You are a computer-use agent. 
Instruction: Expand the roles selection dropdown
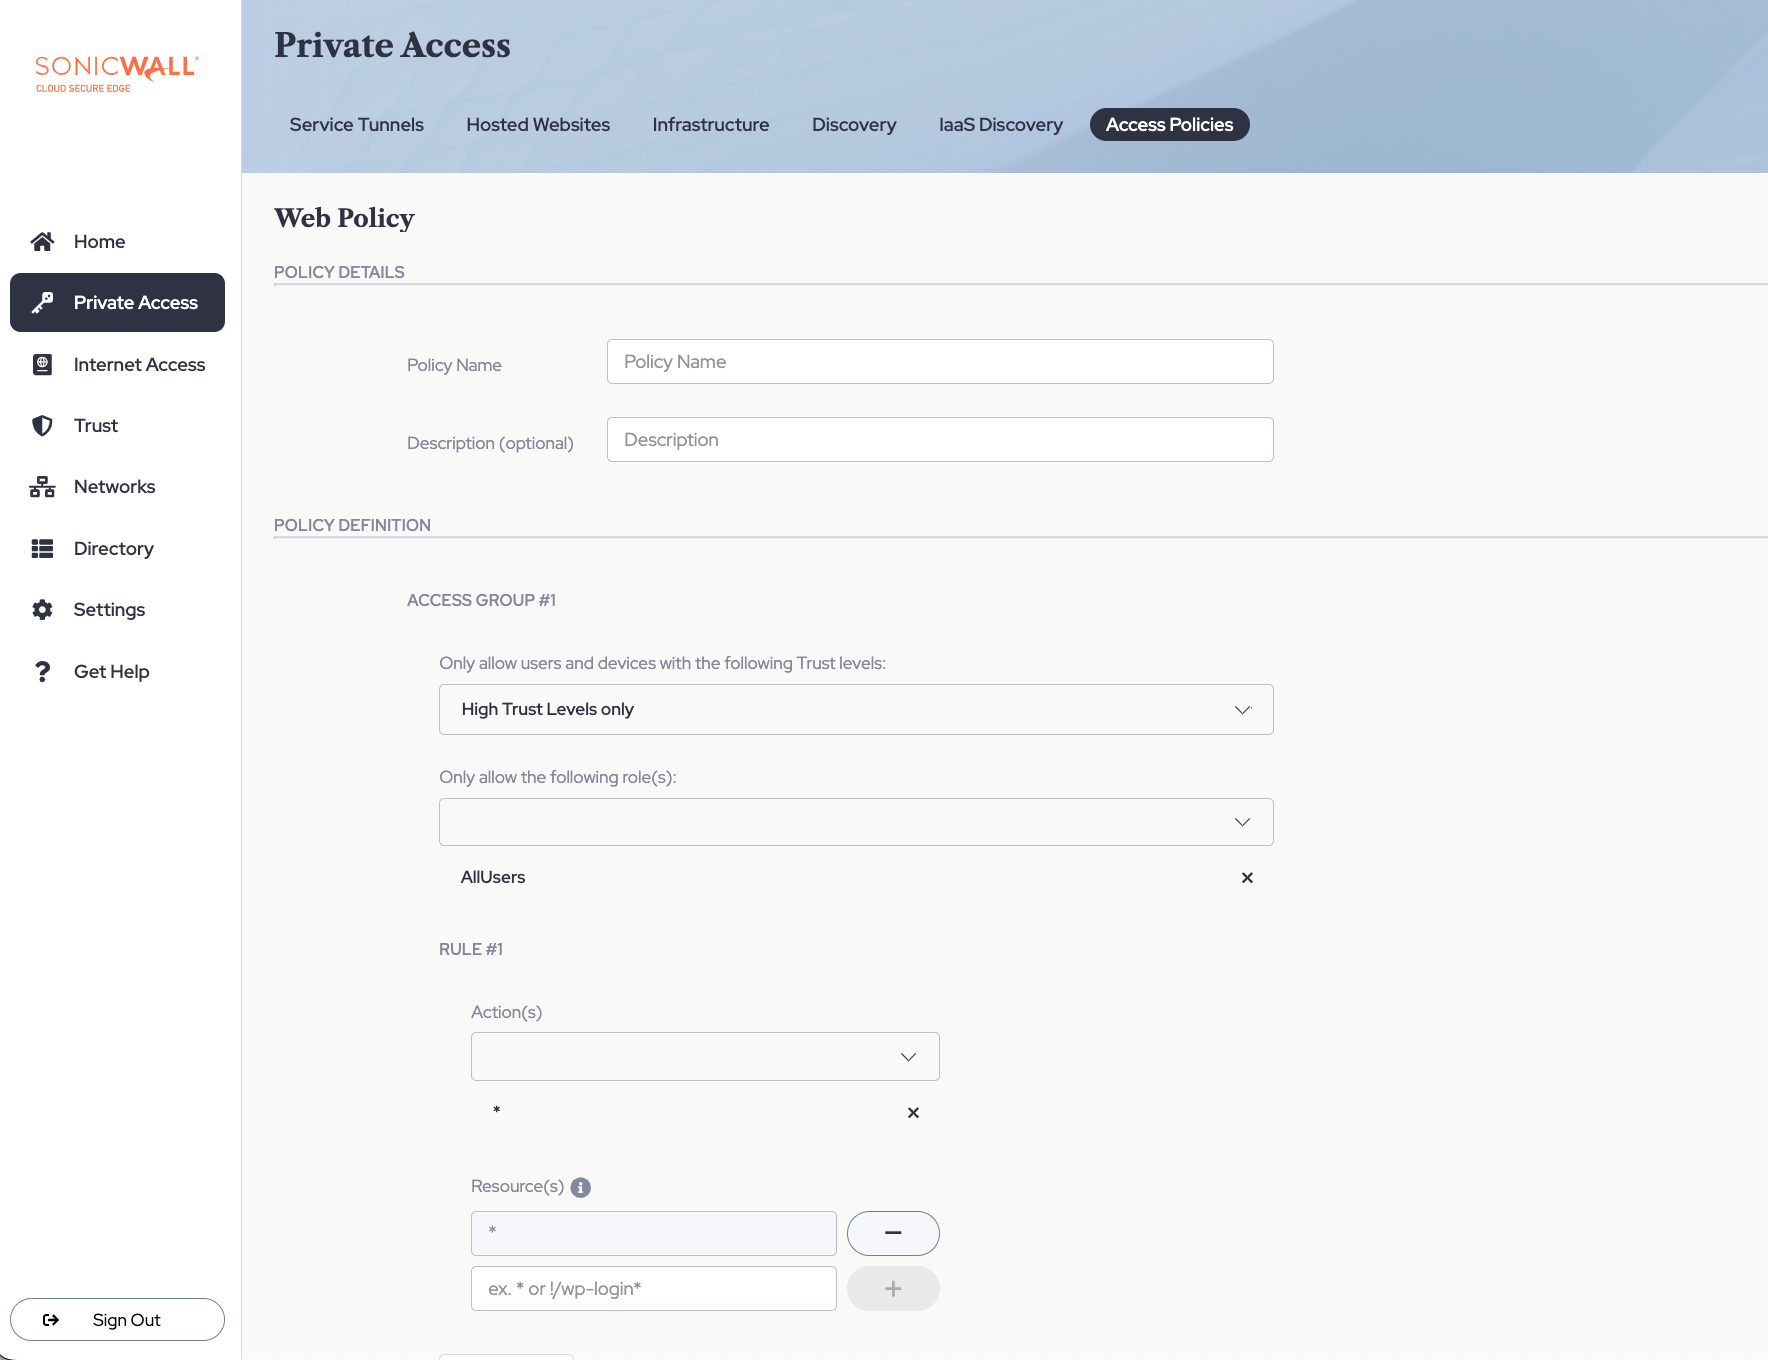tap(856, 822)
